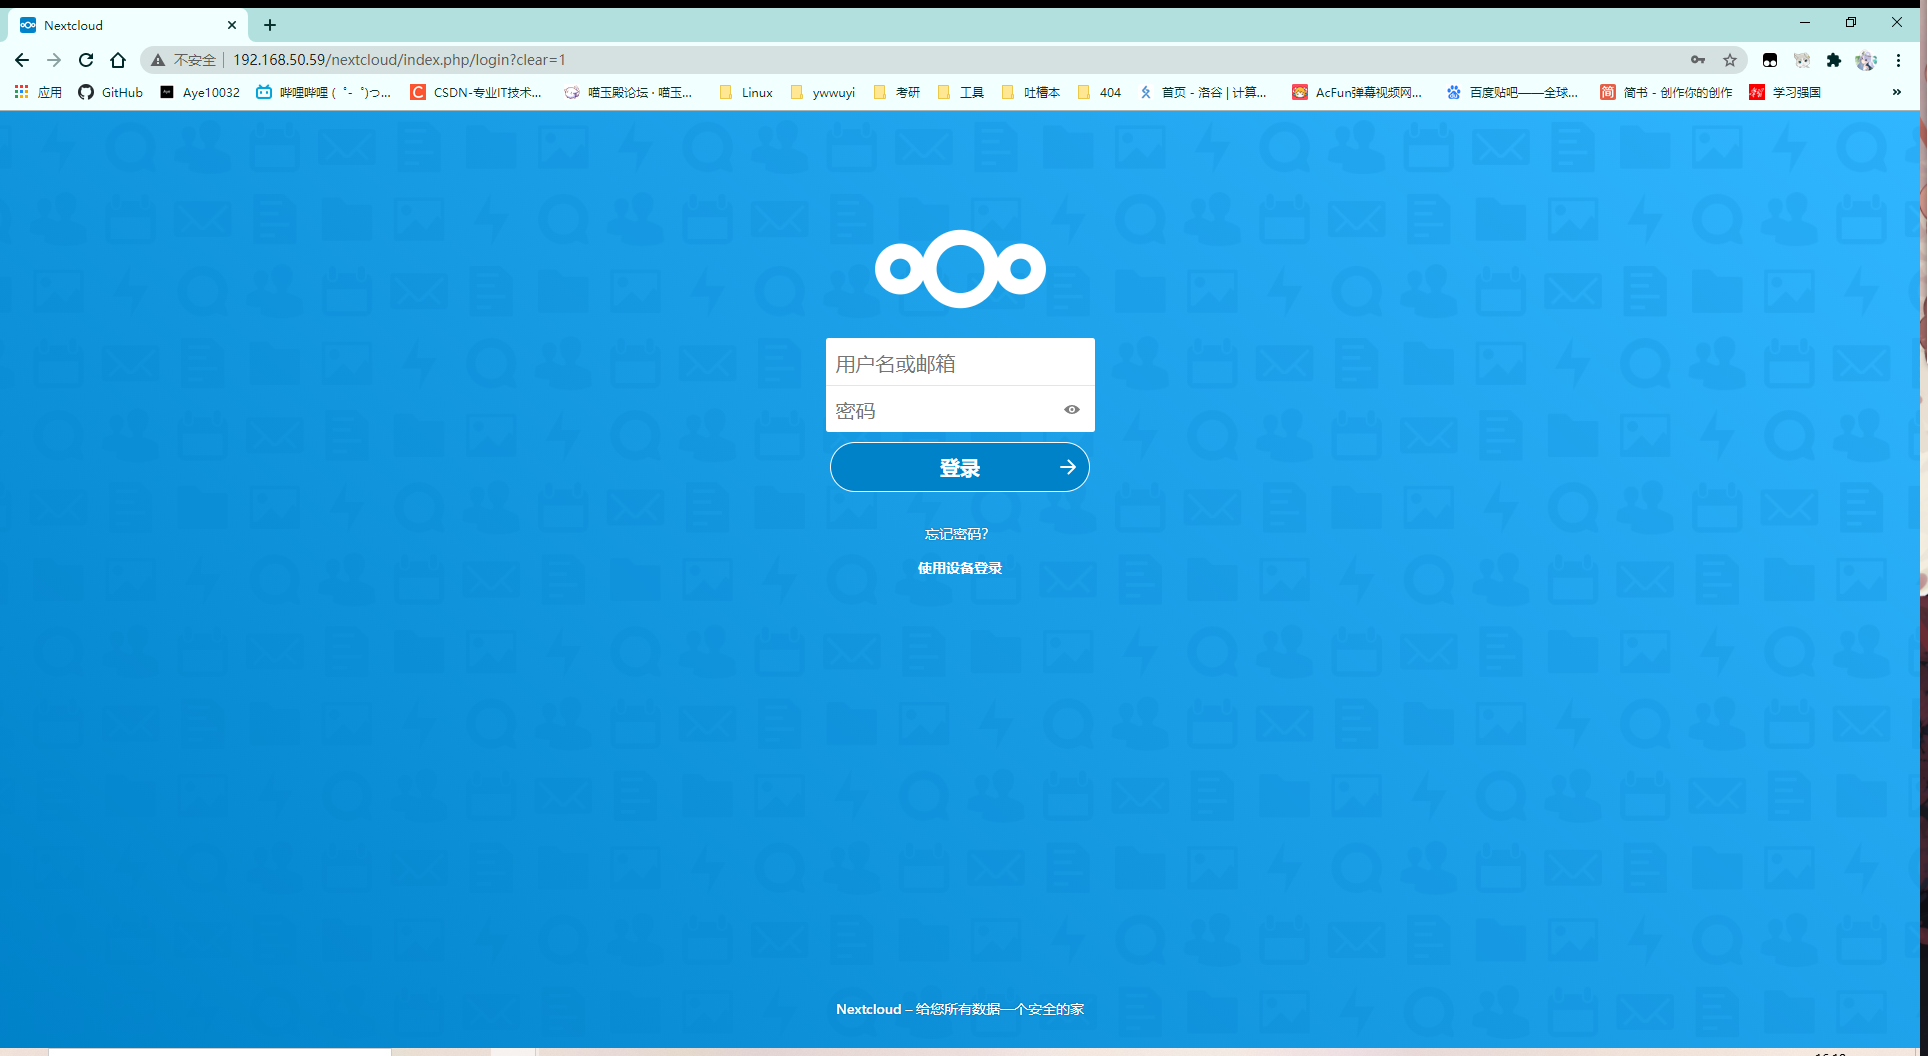This screenshot has width=1928, height=1056.
Task: Select the Nextcloud browser tab
Action: [x=130, y=25]
